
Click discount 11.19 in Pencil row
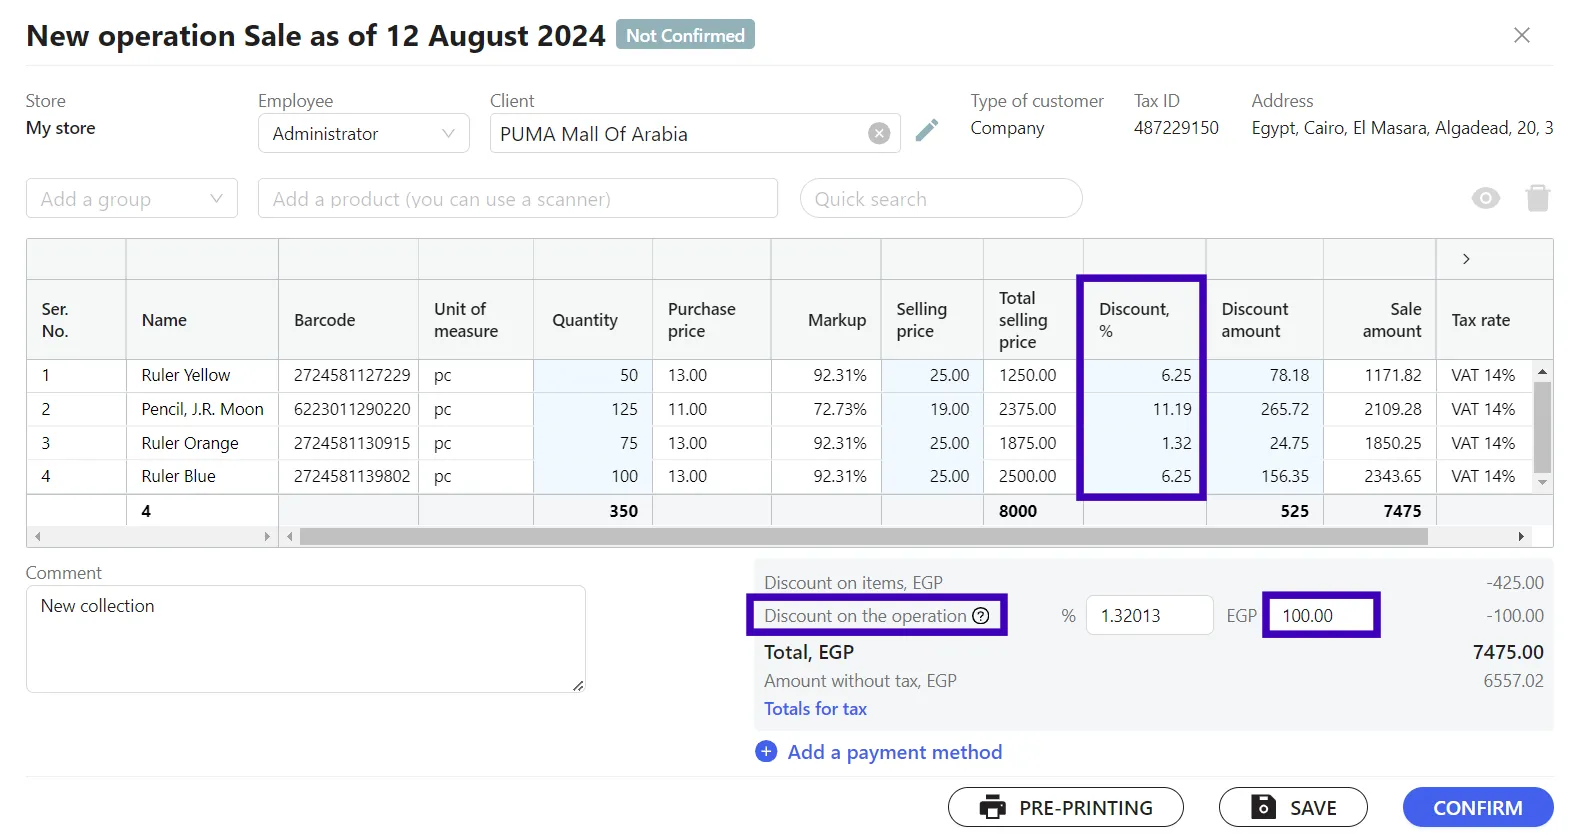pos(1144,409)
